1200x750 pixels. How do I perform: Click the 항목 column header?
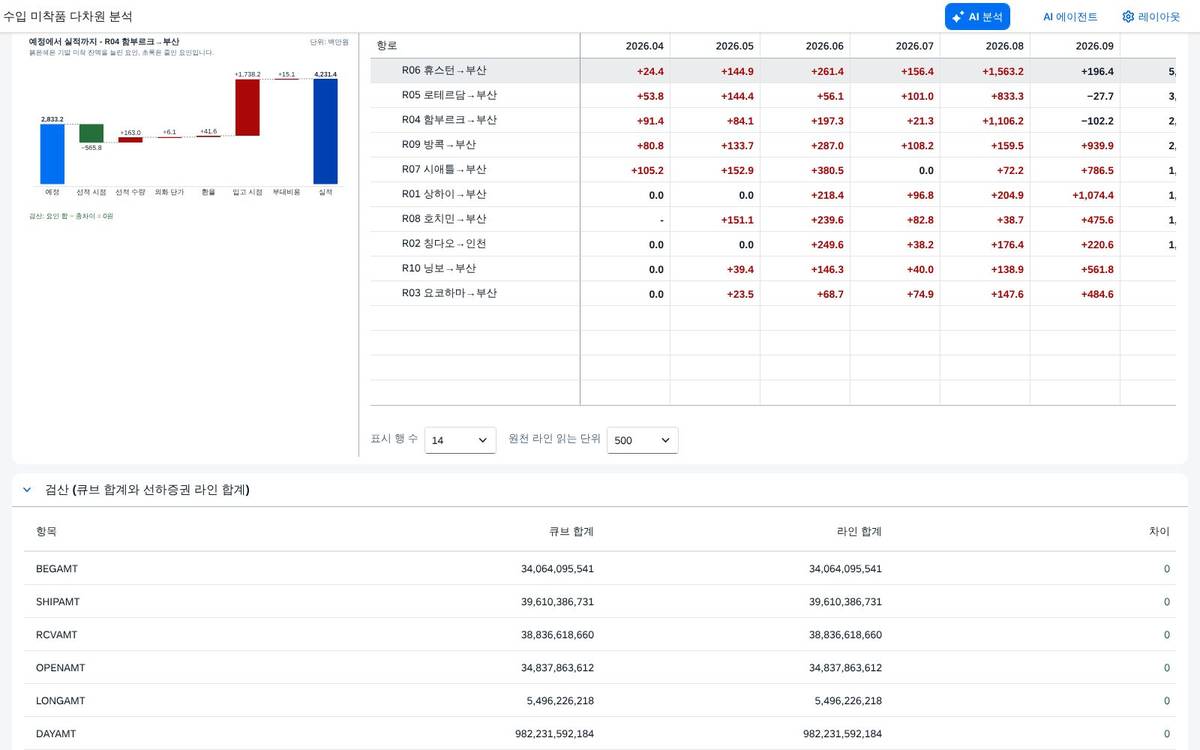pyautogui.click(x=47, y=532)
